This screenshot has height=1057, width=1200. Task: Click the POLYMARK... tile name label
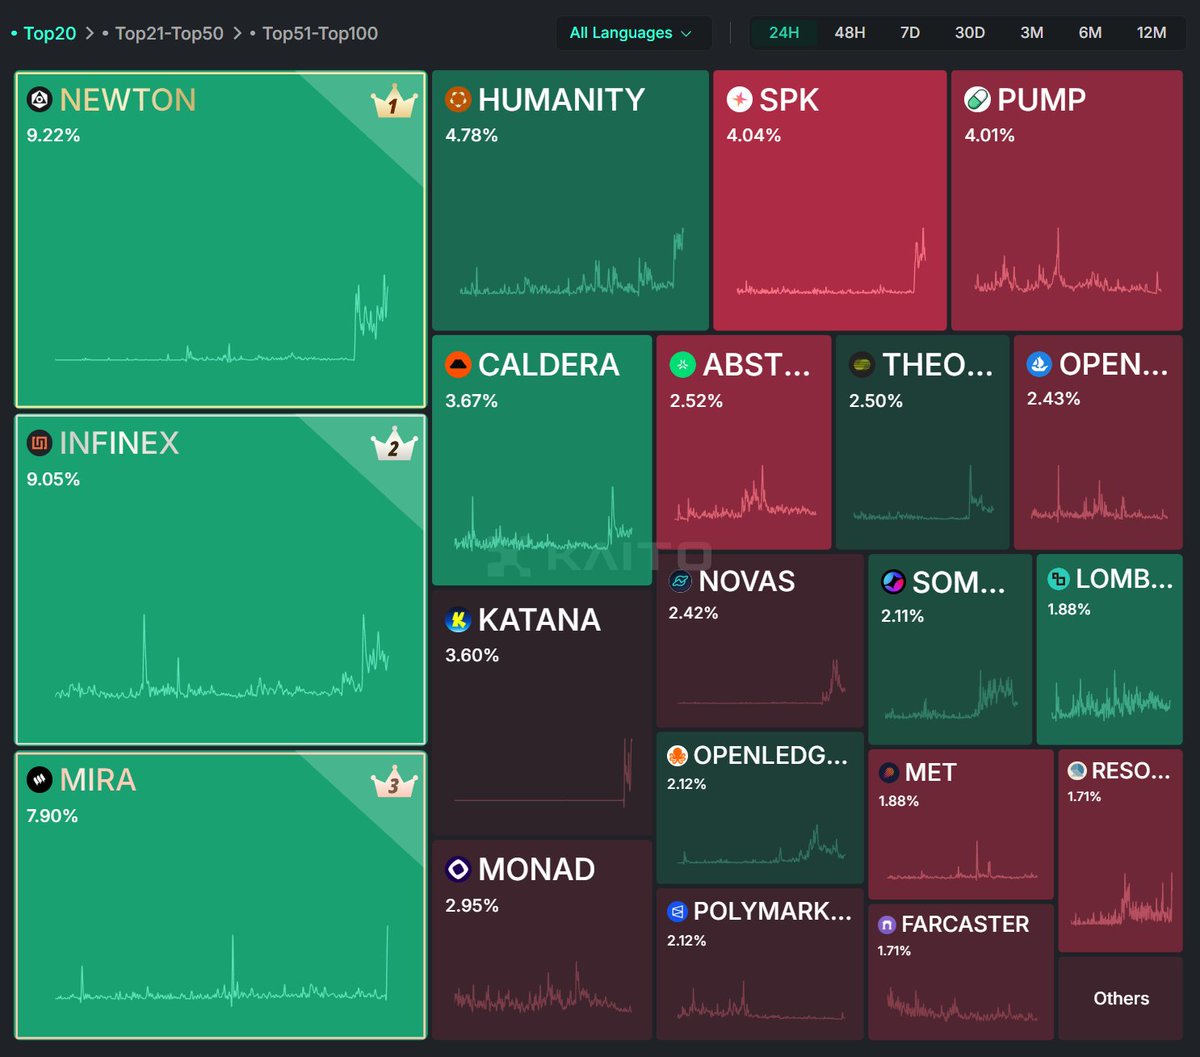pyautogui.click(x=774, y=911)
